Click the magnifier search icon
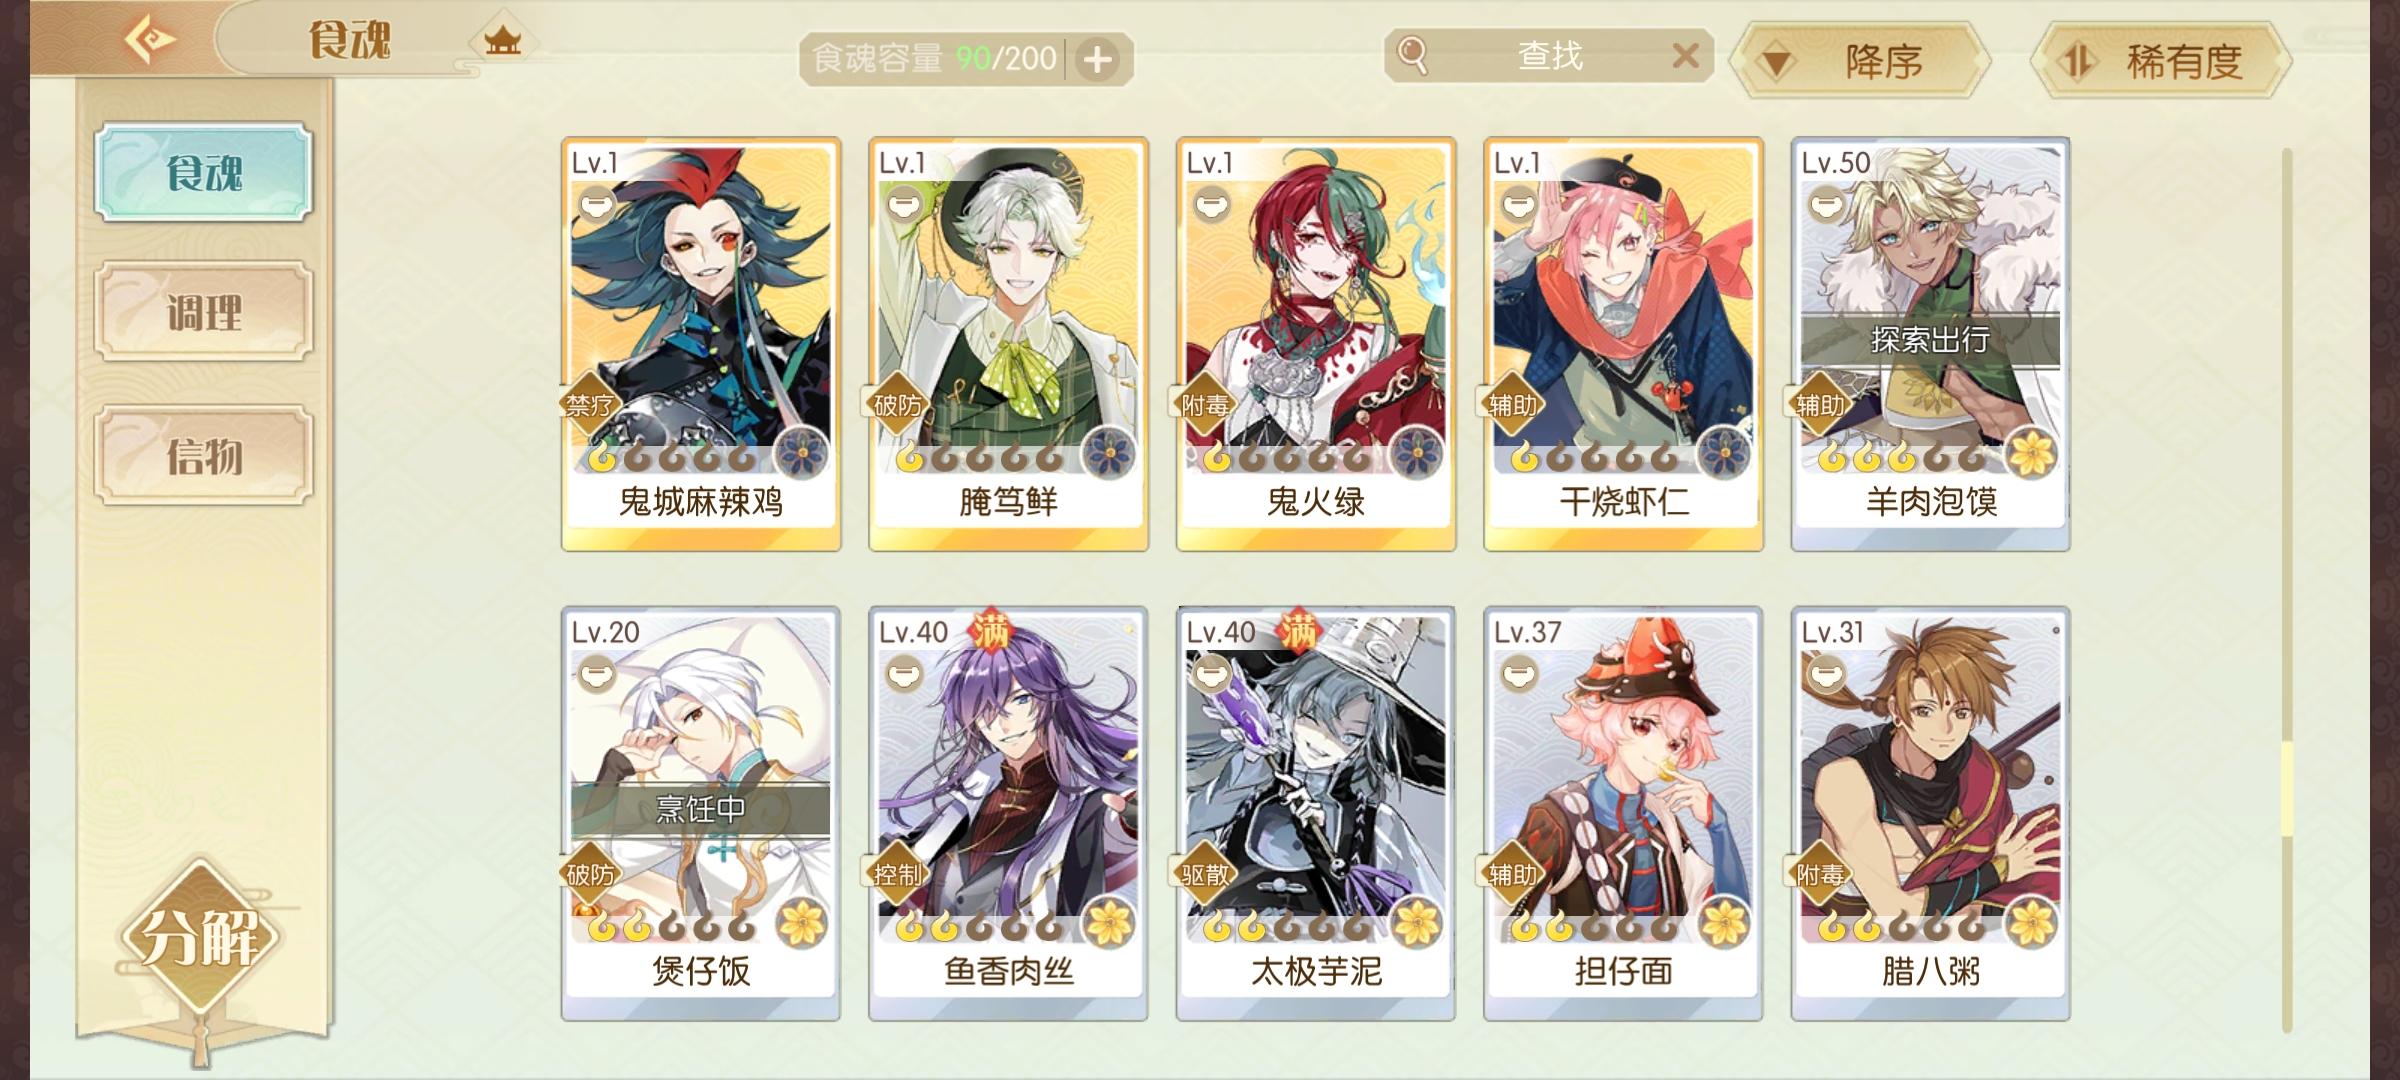Image resolution: width=2400 pixels, height=1080 pixels. (1412, 55)
